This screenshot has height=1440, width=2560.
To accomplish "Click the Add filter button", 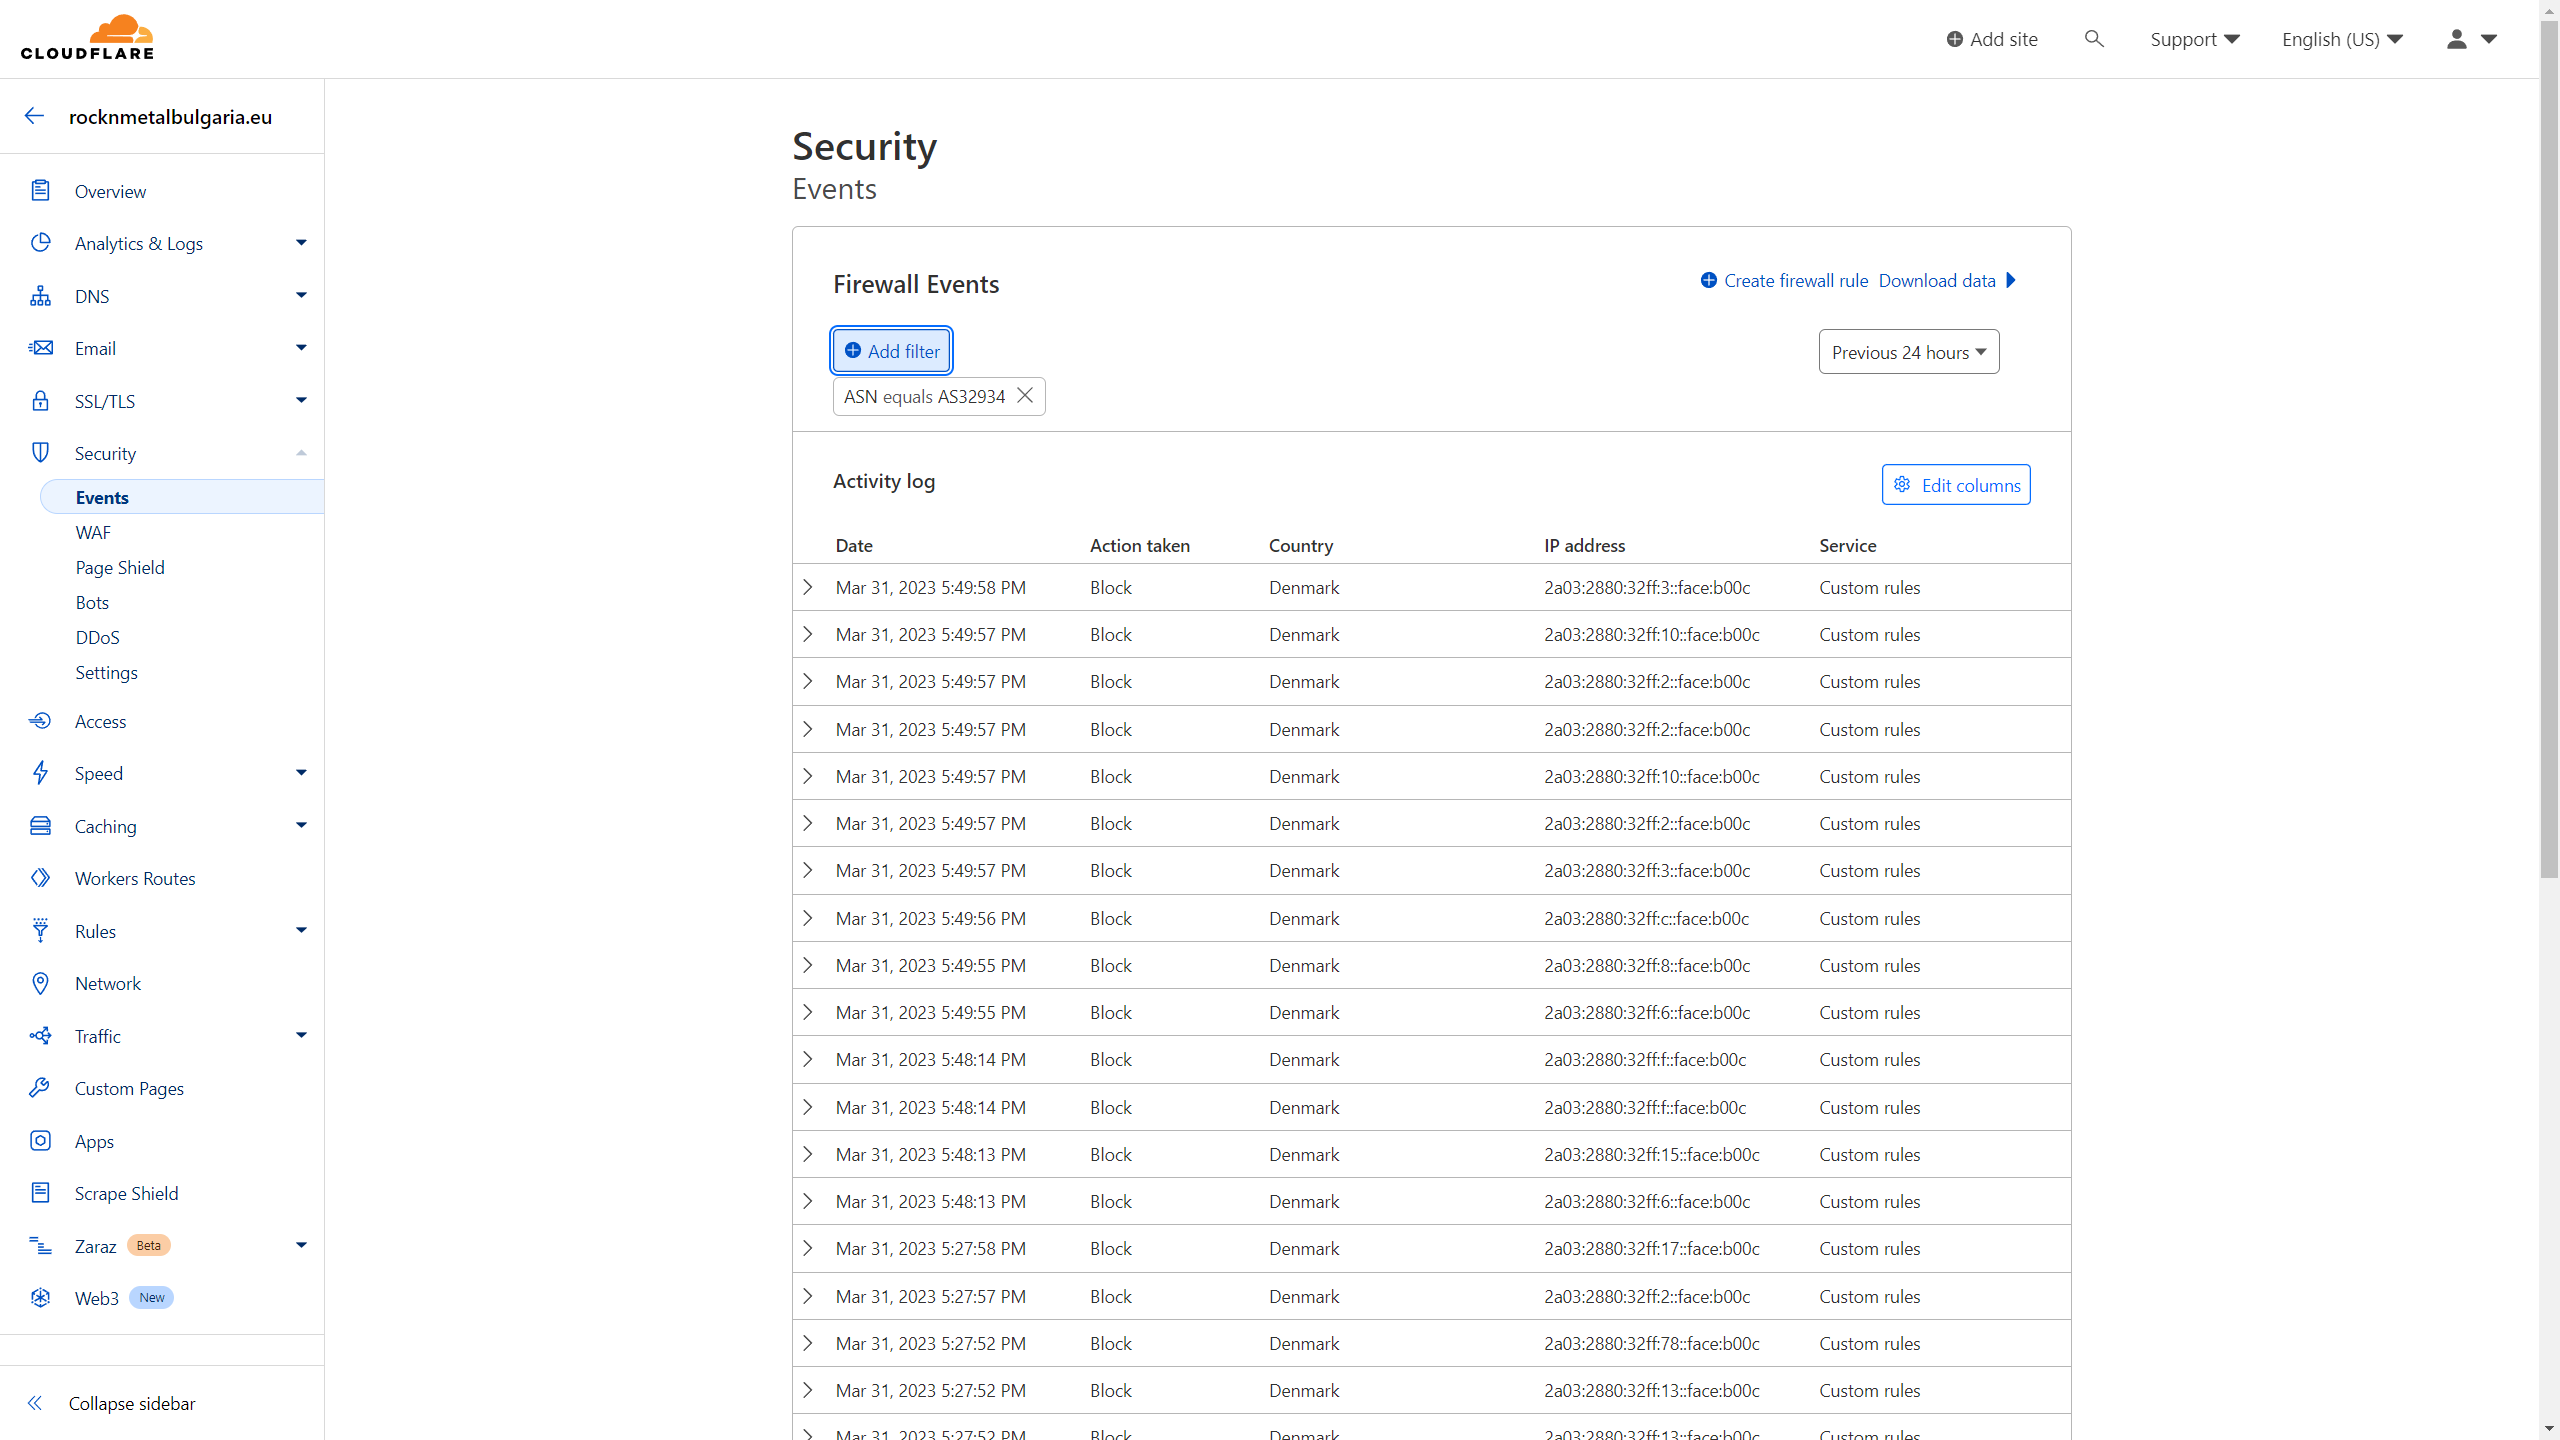I will click(x=891, y=351).
